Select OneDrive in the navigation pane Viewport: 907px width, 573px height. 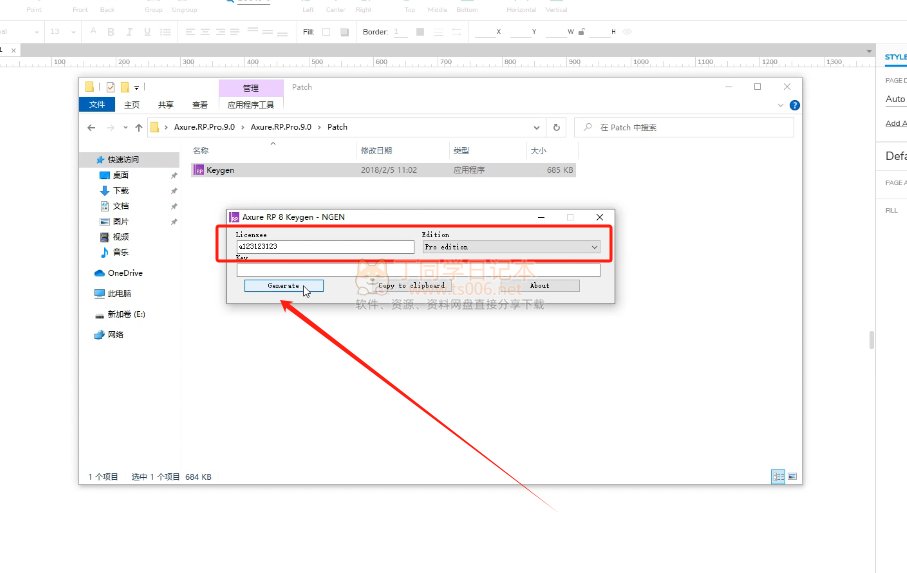pyautogui.click(x=124, y=273)
